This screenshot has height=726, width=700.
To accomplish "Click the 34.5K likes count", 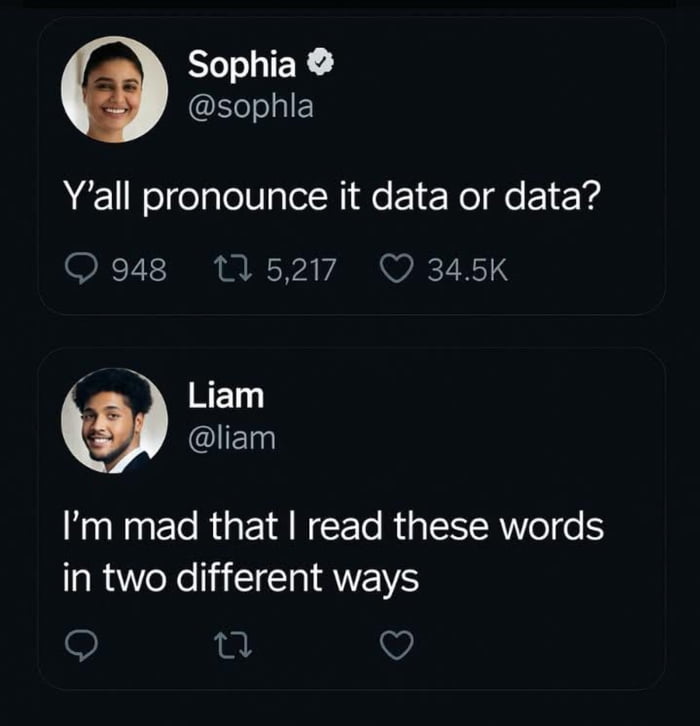I will (467, 268).
